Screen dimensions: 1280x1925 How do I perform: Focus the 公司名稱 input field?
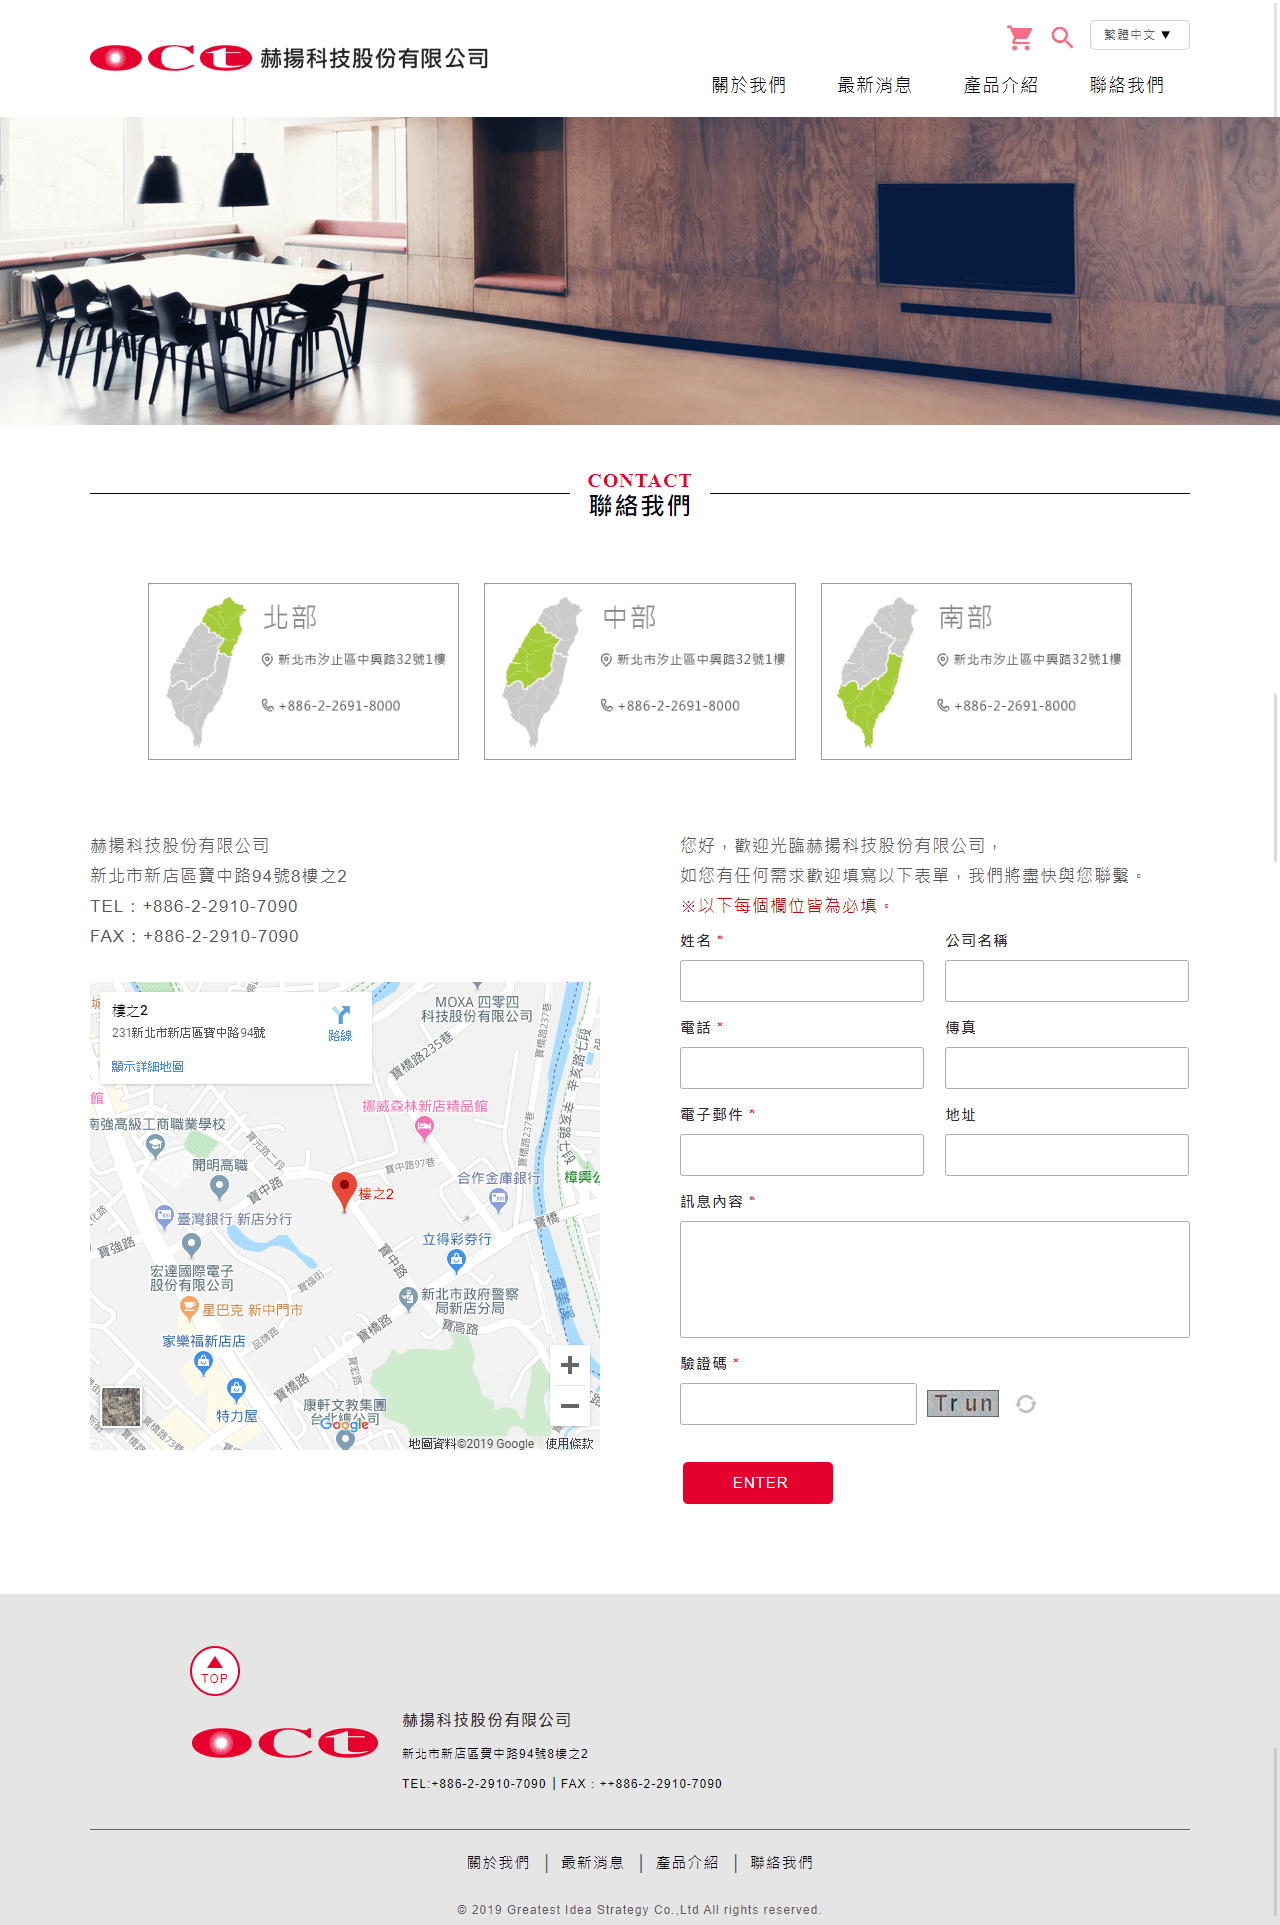(1067, 981)
